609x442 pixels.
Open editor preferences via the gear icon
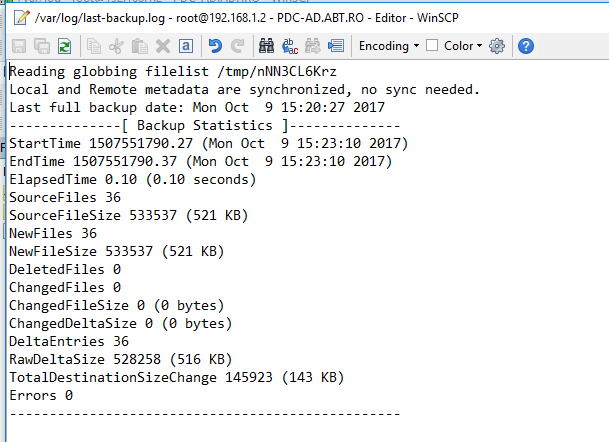(x=497, y=46)
